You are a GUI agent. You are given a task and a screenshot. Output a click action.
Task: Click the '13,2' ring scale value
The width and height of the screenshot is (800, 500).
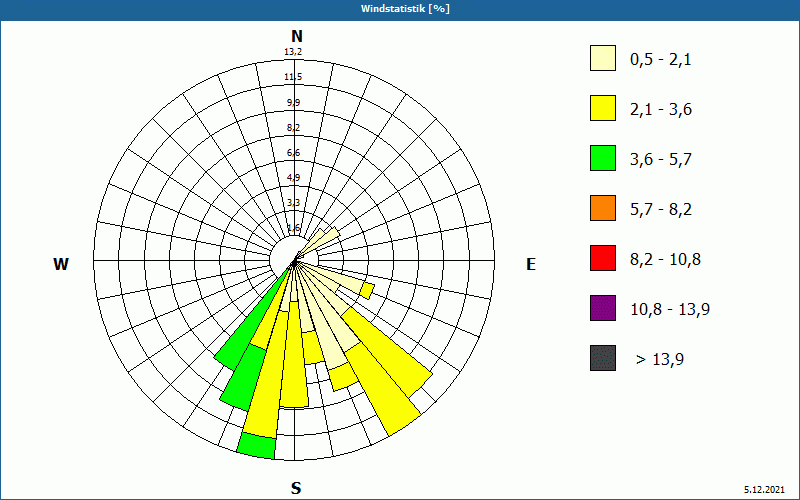coord(293,52)
